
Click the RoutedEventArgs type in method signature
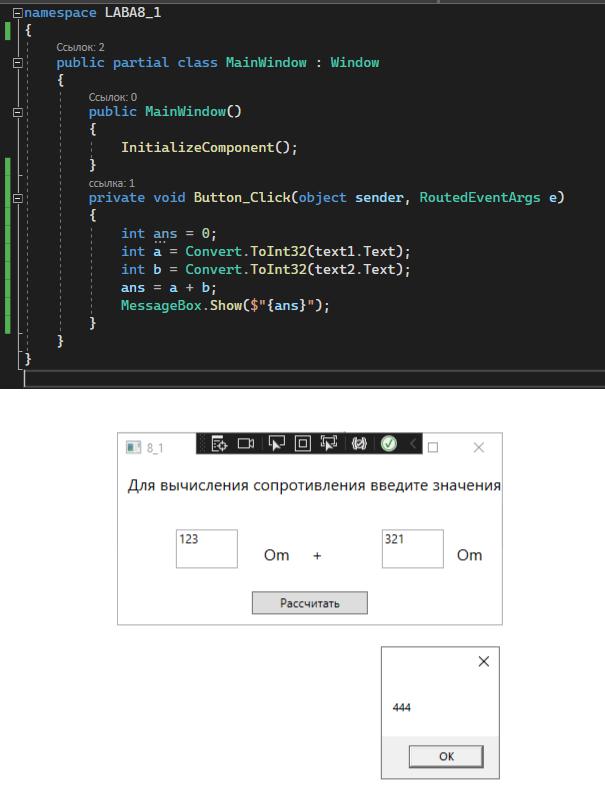(480, 198)
